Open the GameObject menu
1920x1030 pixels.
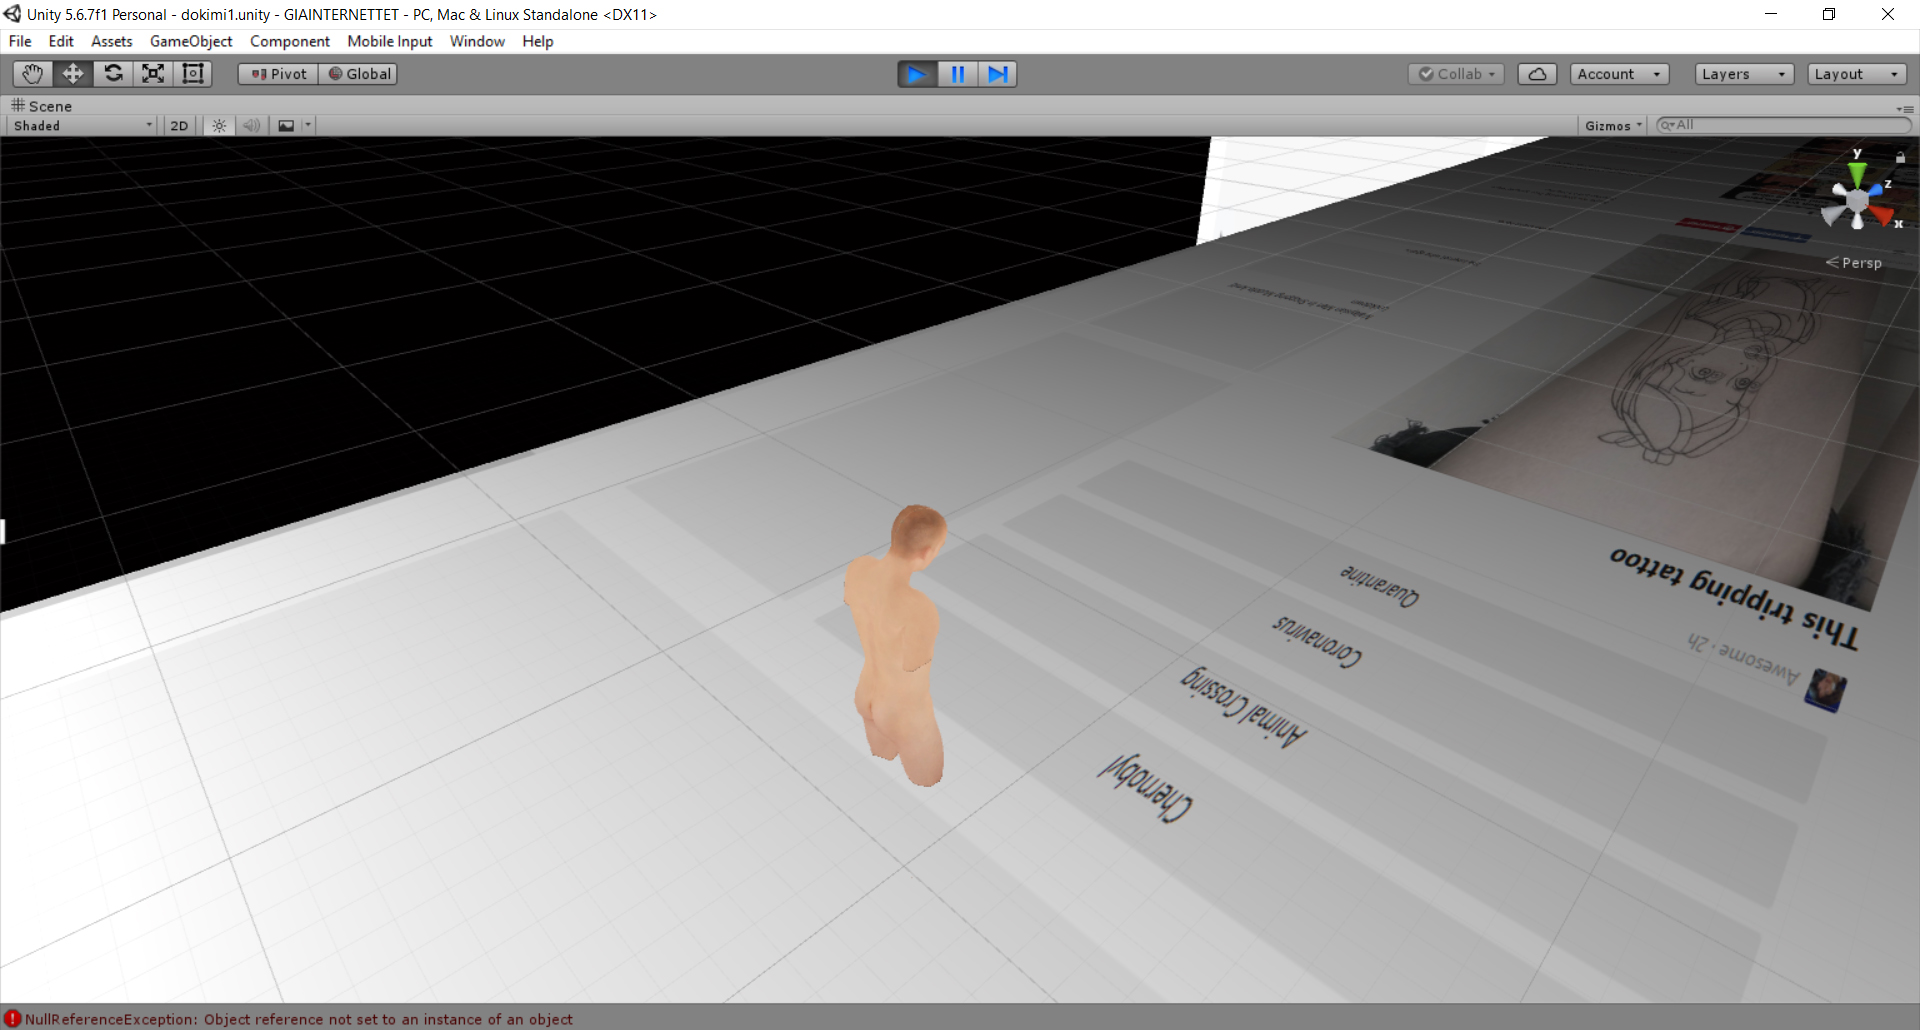(191, 41)
